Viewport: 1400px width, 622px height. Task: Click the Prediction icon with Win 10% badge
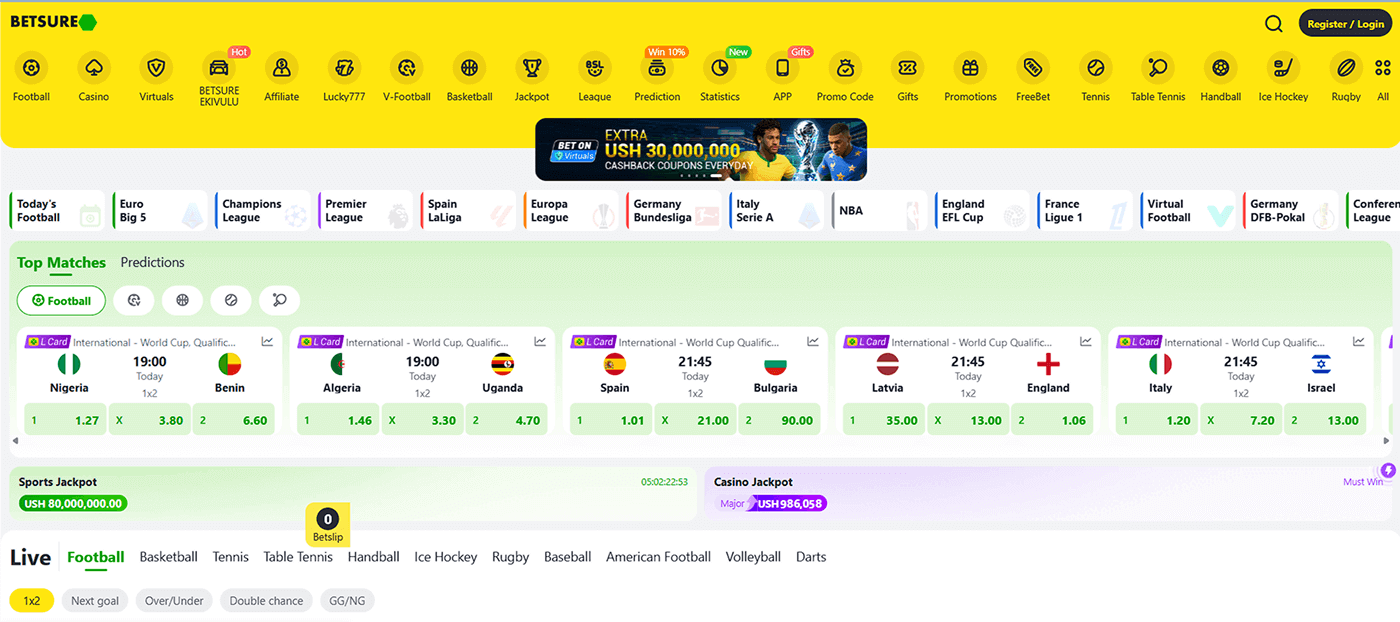click(657, 70)
